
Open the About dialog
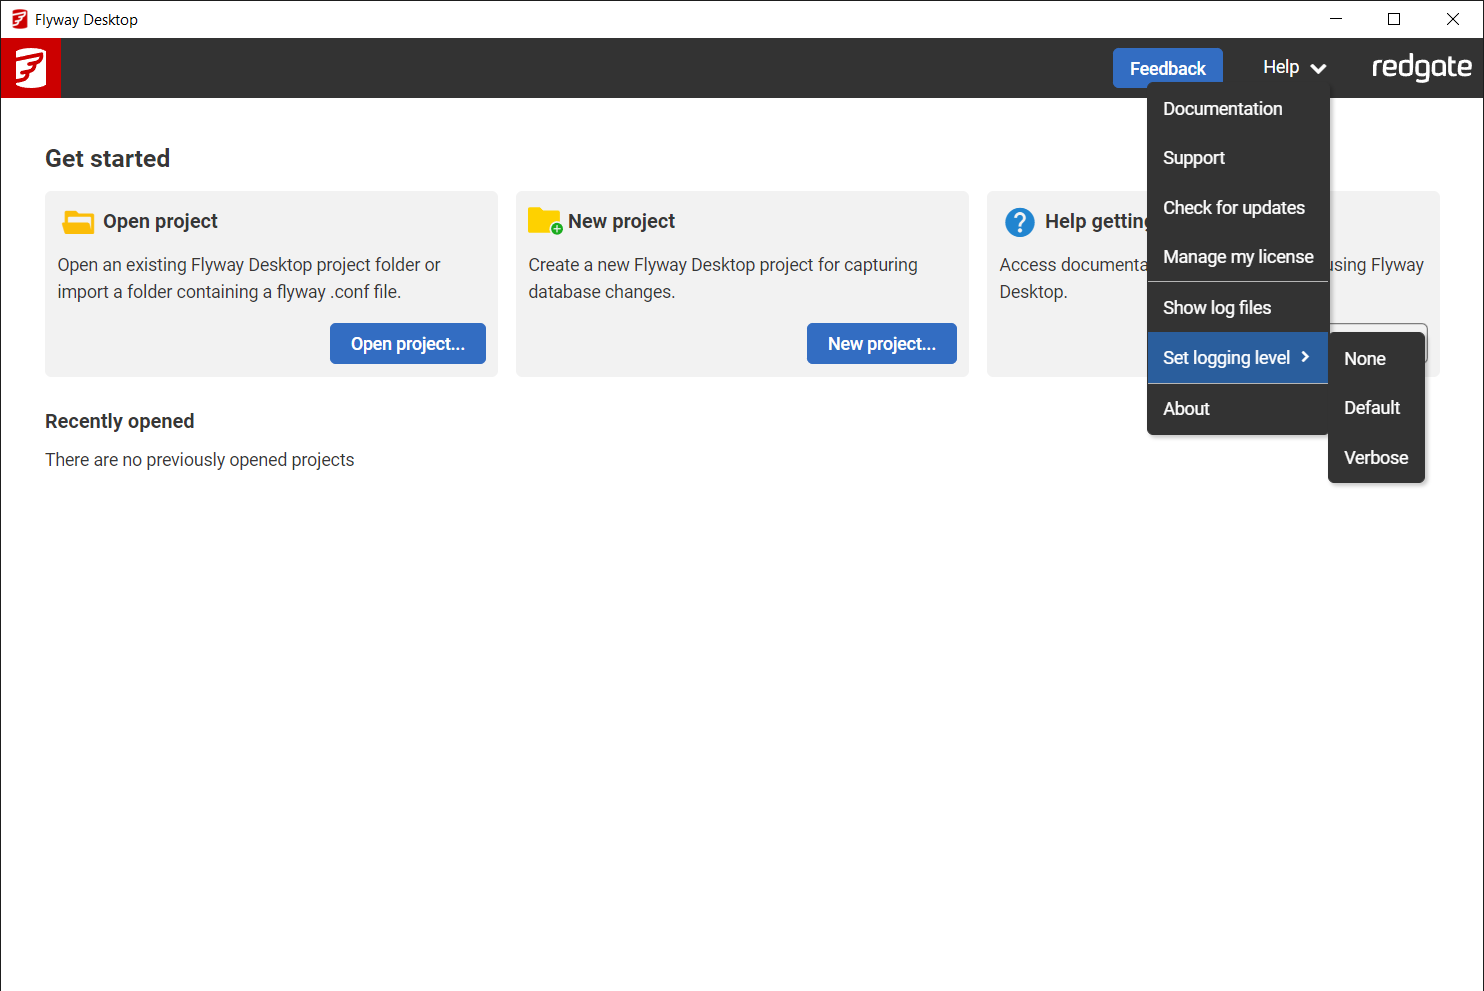(1186, 408)
